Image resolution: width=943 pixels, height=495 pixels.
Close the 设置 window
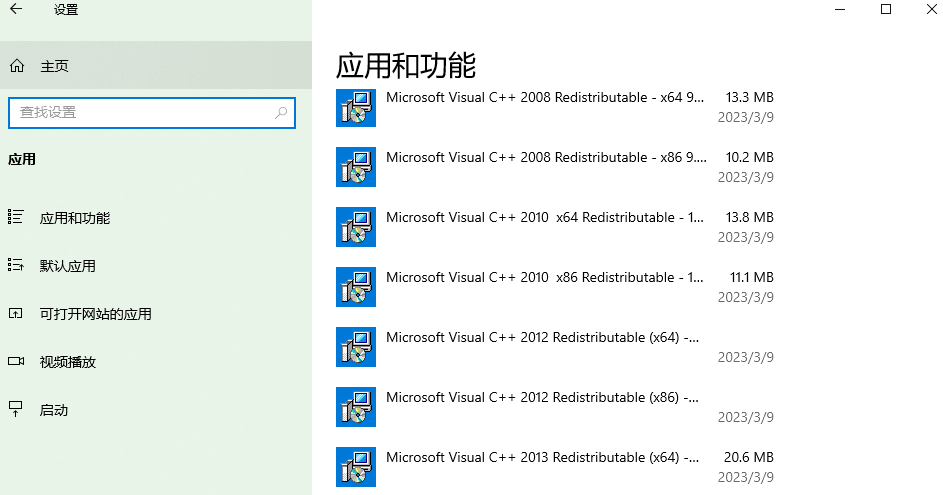click(x=931, y=9)
